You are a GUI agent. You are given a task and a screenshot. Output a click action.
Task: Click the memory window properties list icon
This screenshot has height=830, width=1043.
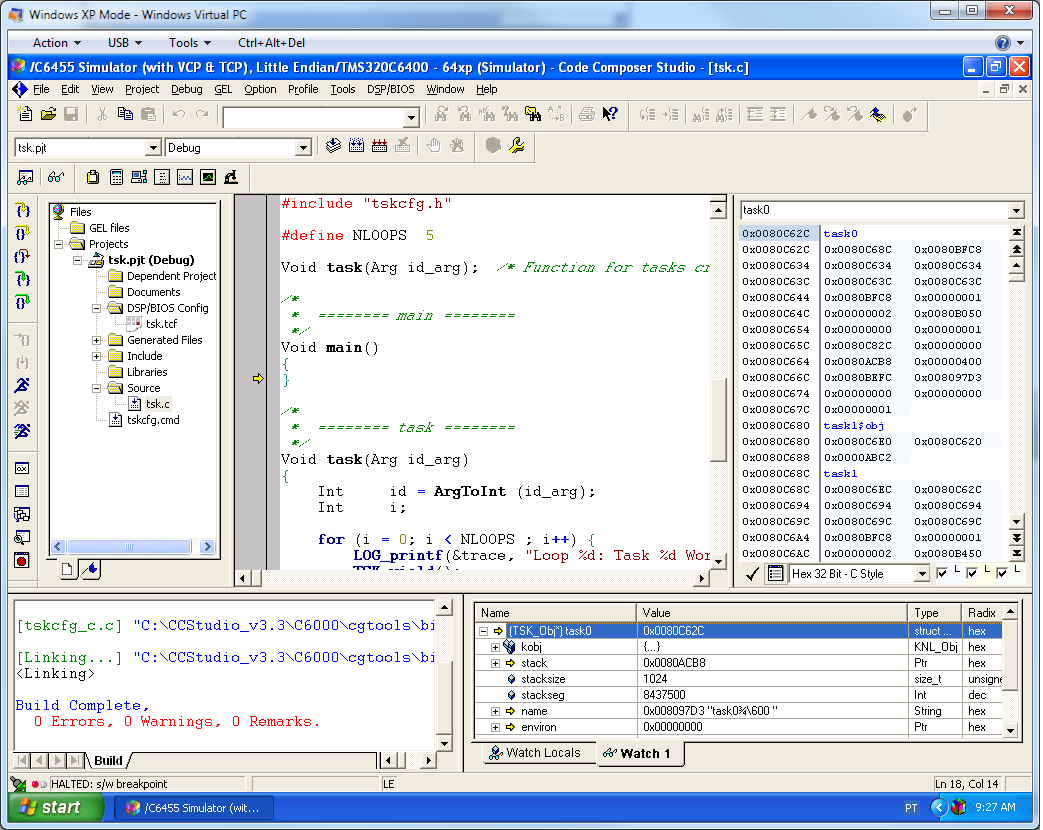tap(775, 573)
